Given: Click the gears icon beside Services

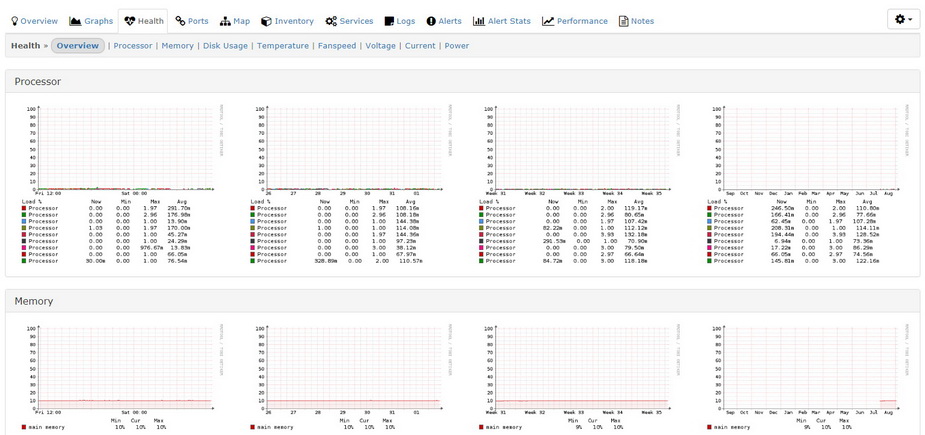Looking at the screenshot, I should [331, 21].
